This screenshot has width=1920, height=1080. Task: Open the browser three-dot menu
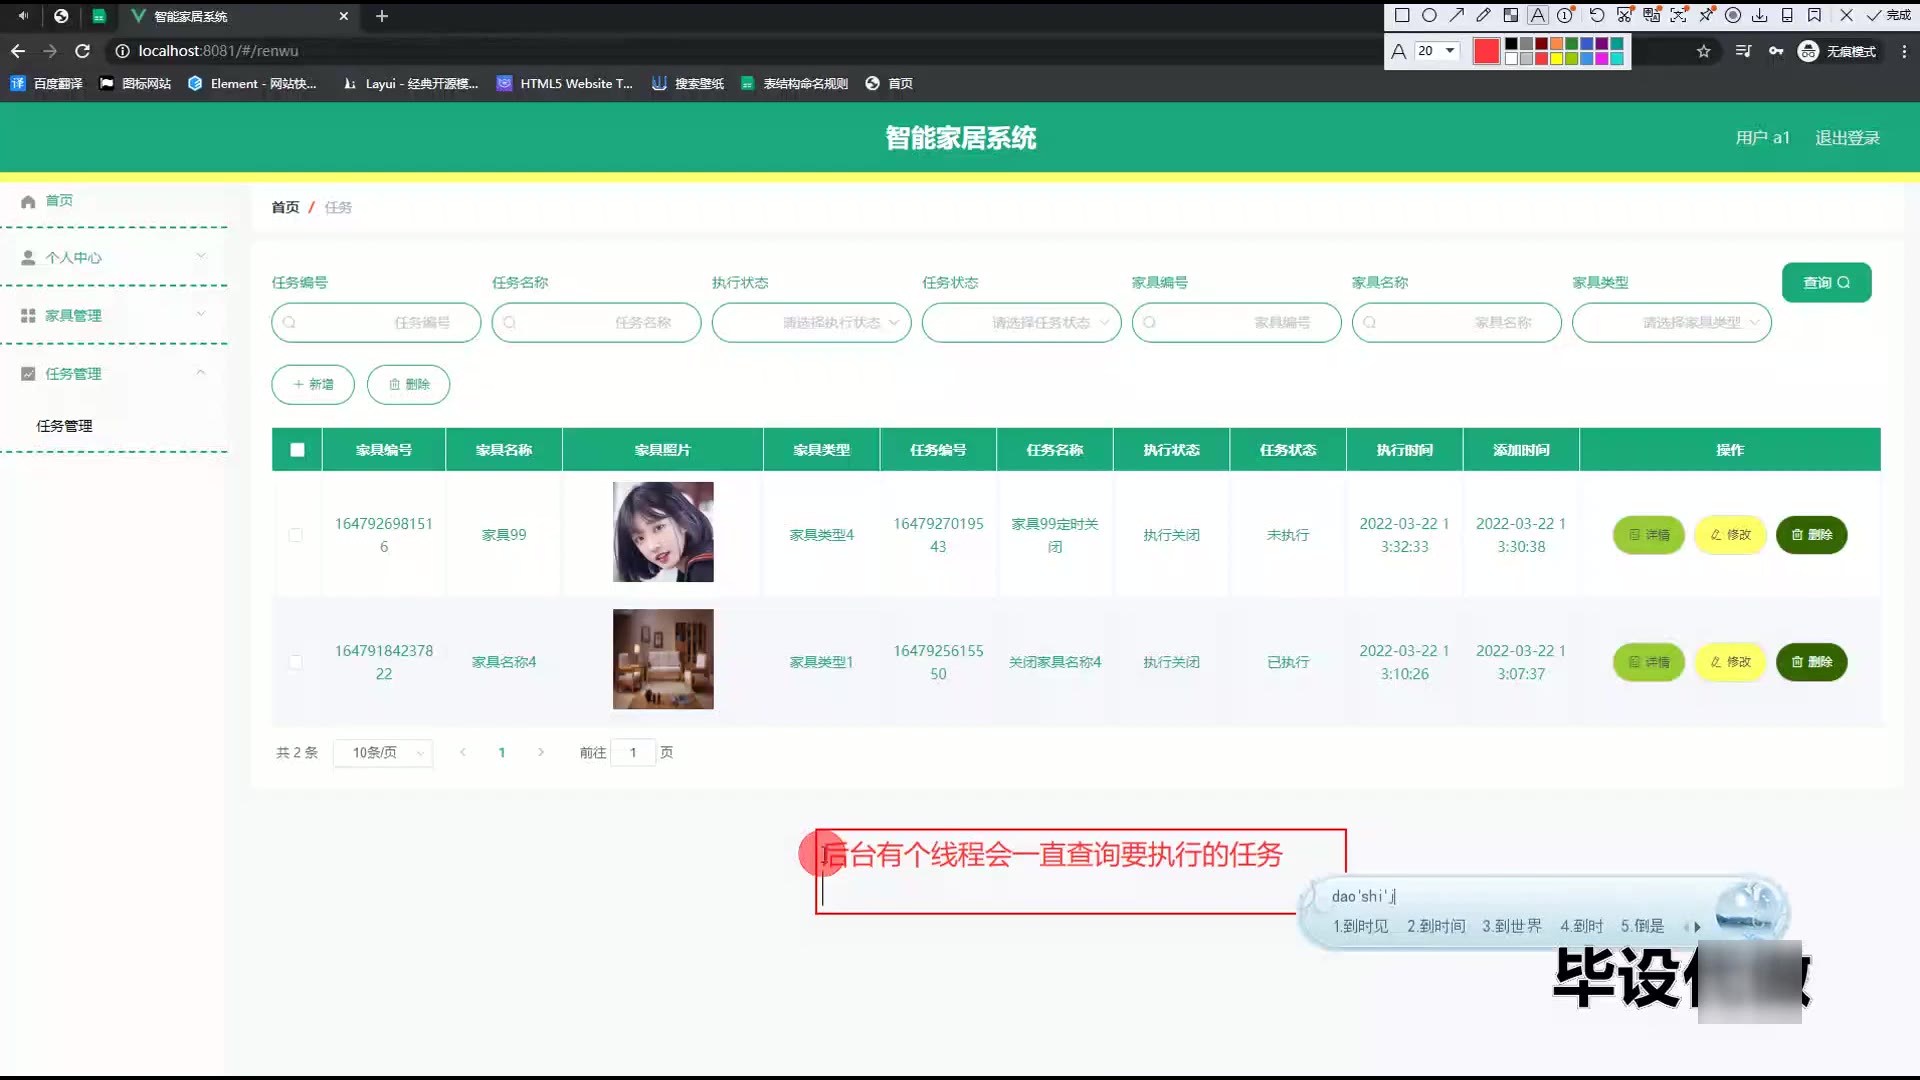[x=1904, y=51]
